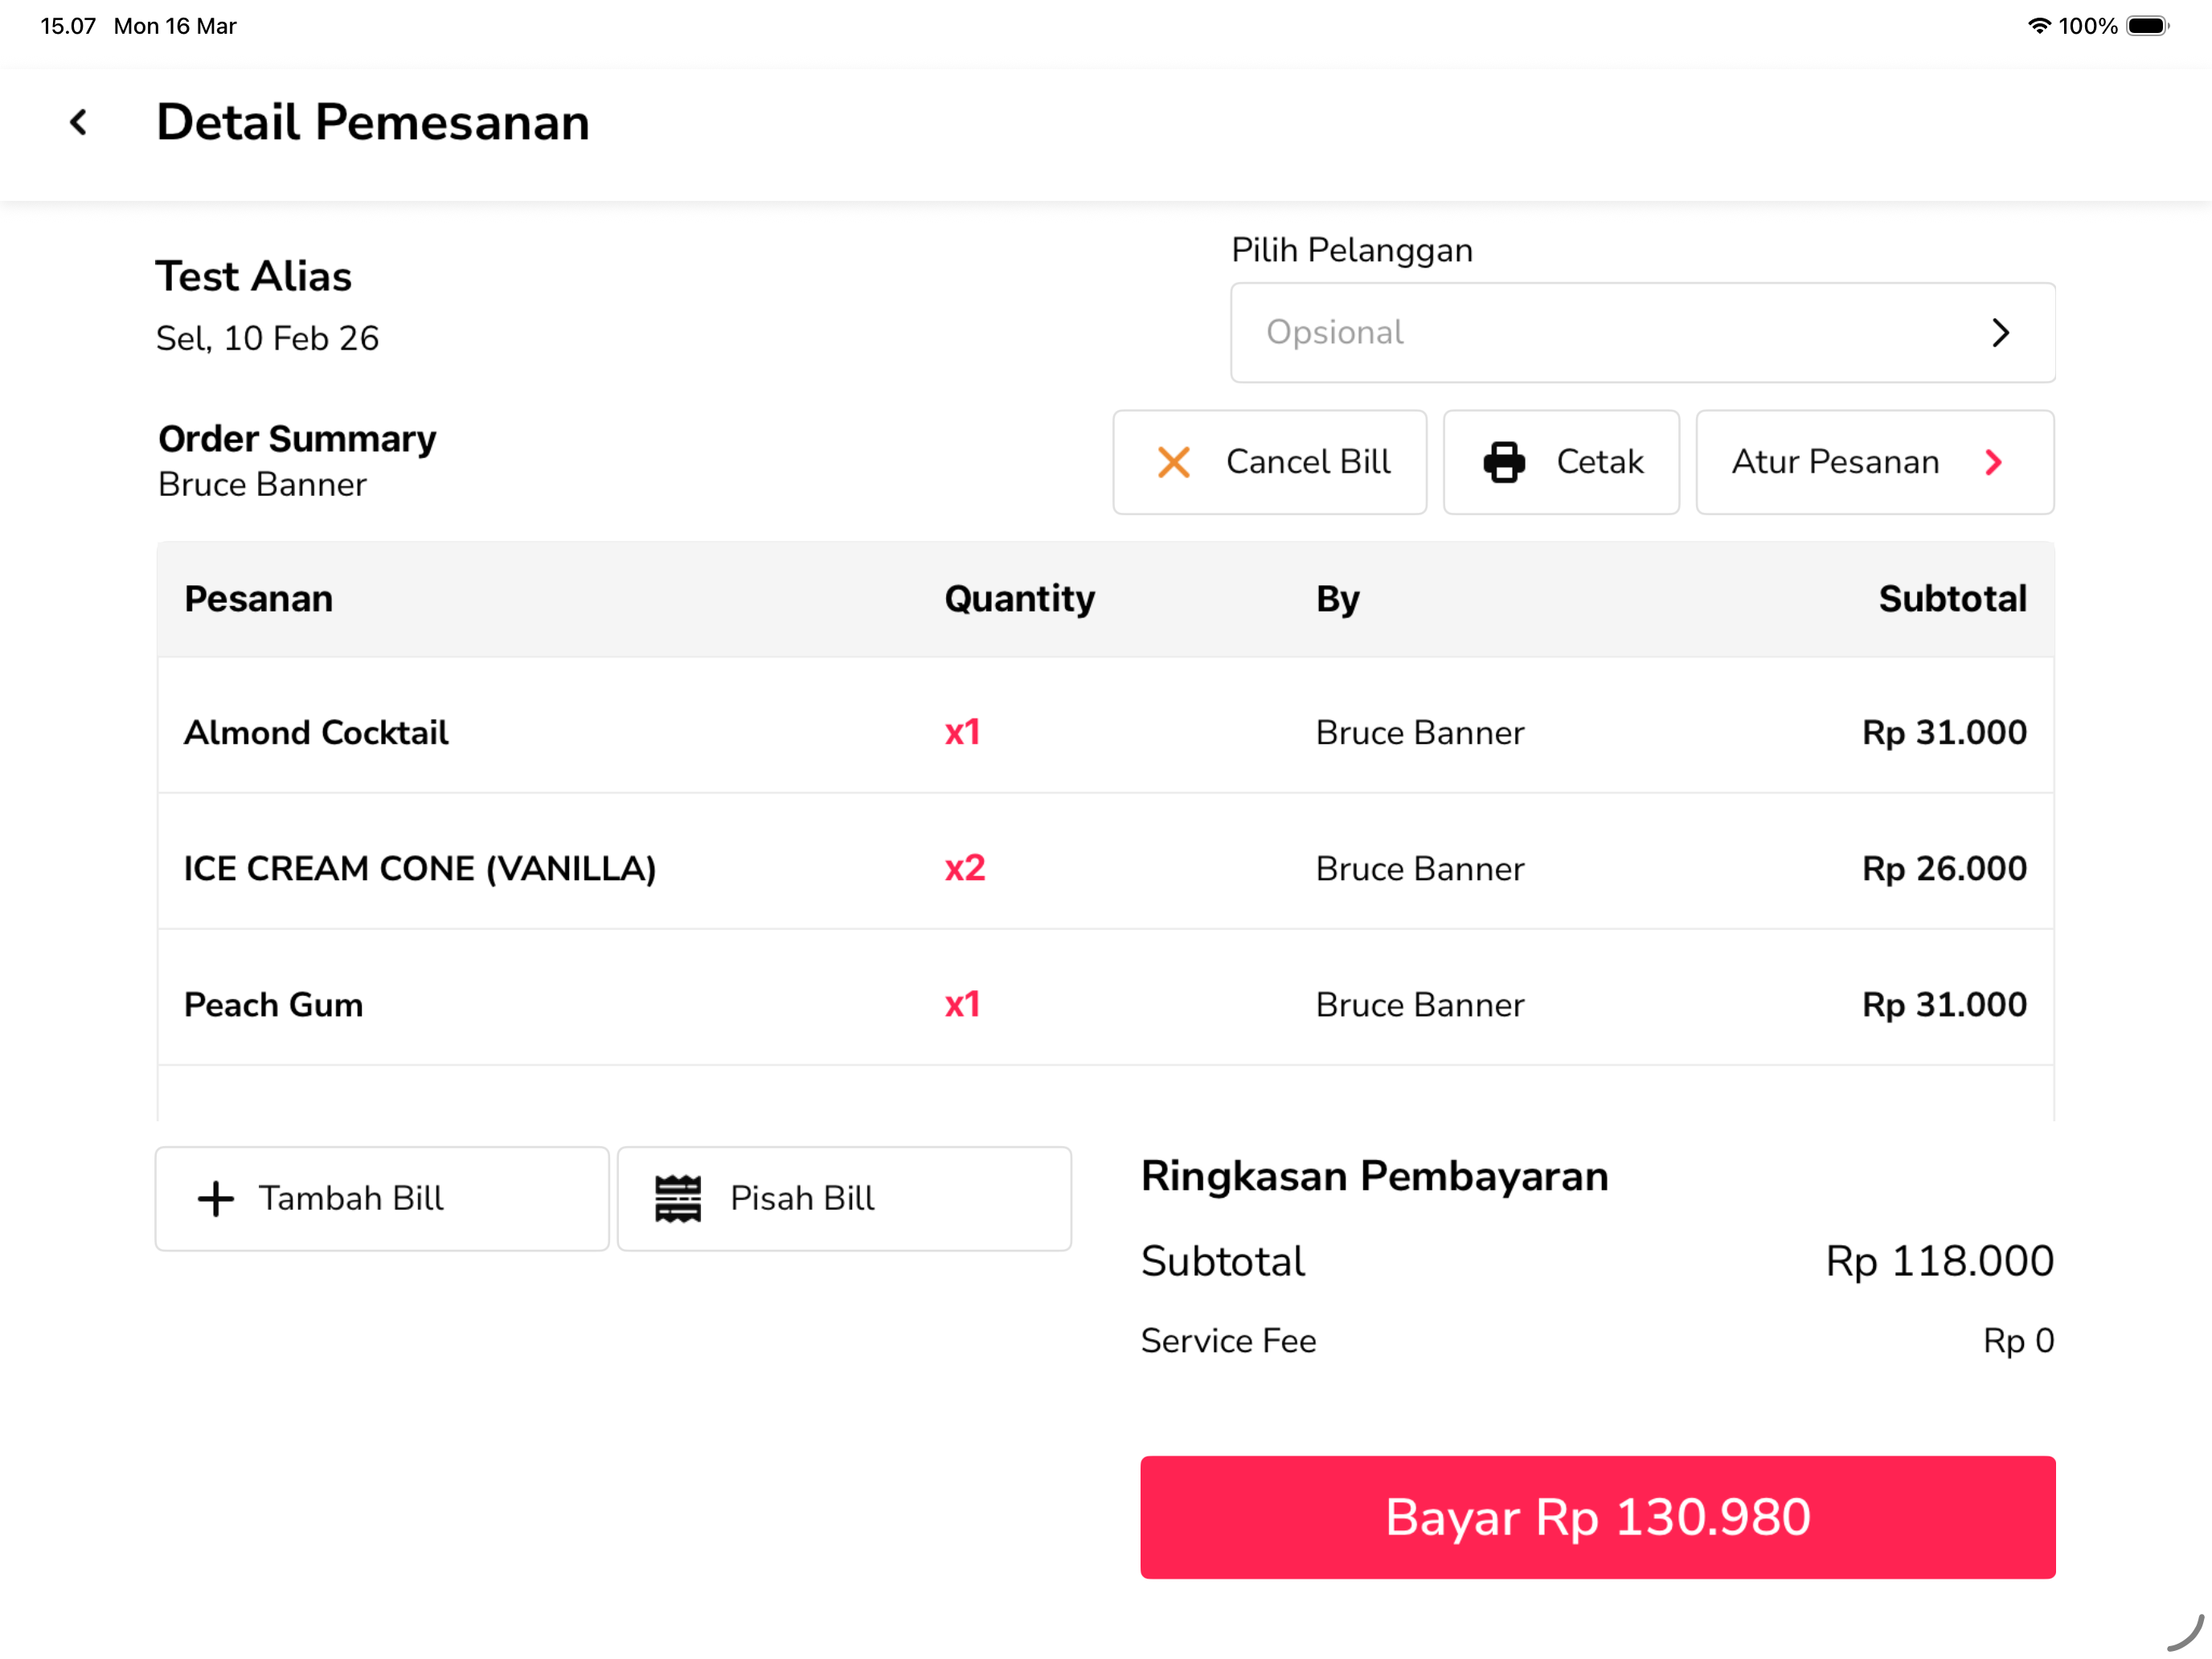Open the Pilih Pelanggan chevron
2212x1659 pixels.
coord(2000,333)
